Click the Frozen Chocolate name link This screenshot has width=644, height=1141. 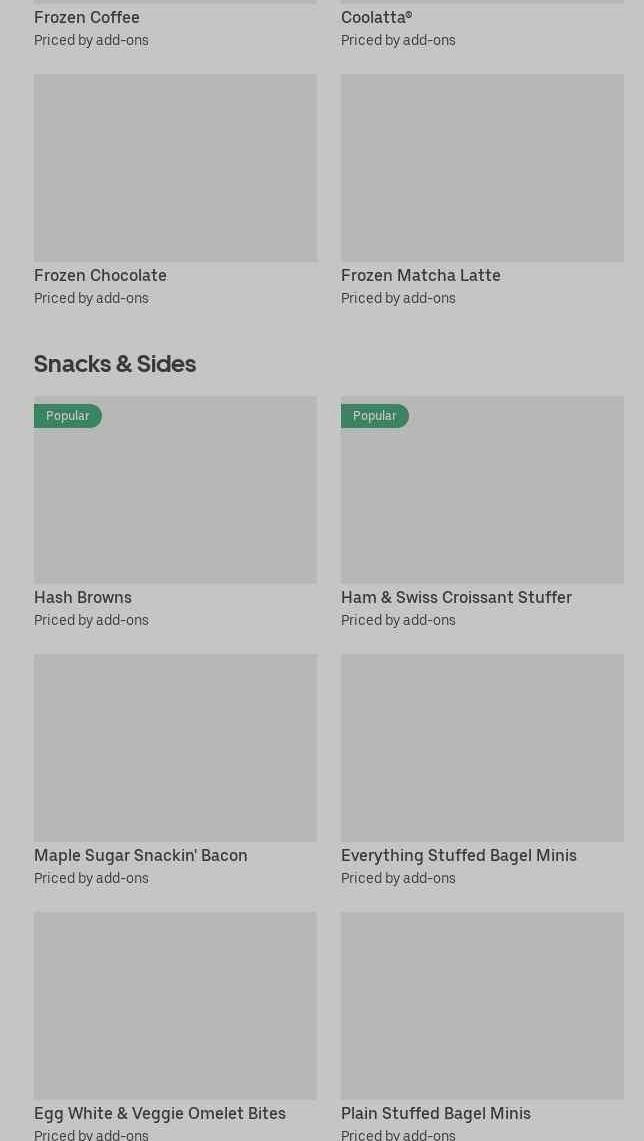point(100,275)
